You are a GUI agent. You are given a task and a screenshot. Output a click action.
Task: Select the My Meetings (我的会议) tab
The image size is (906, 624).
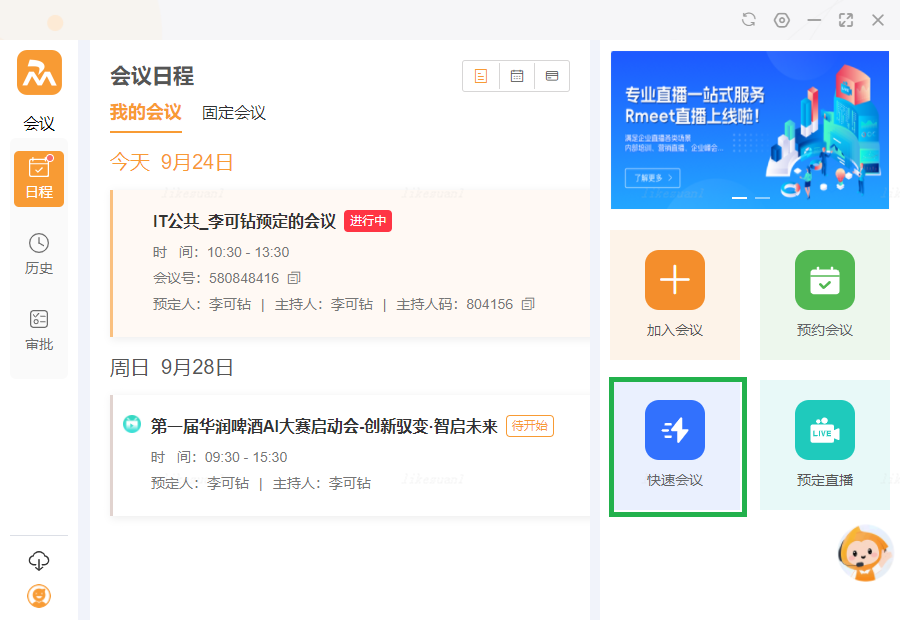[145, 113]
